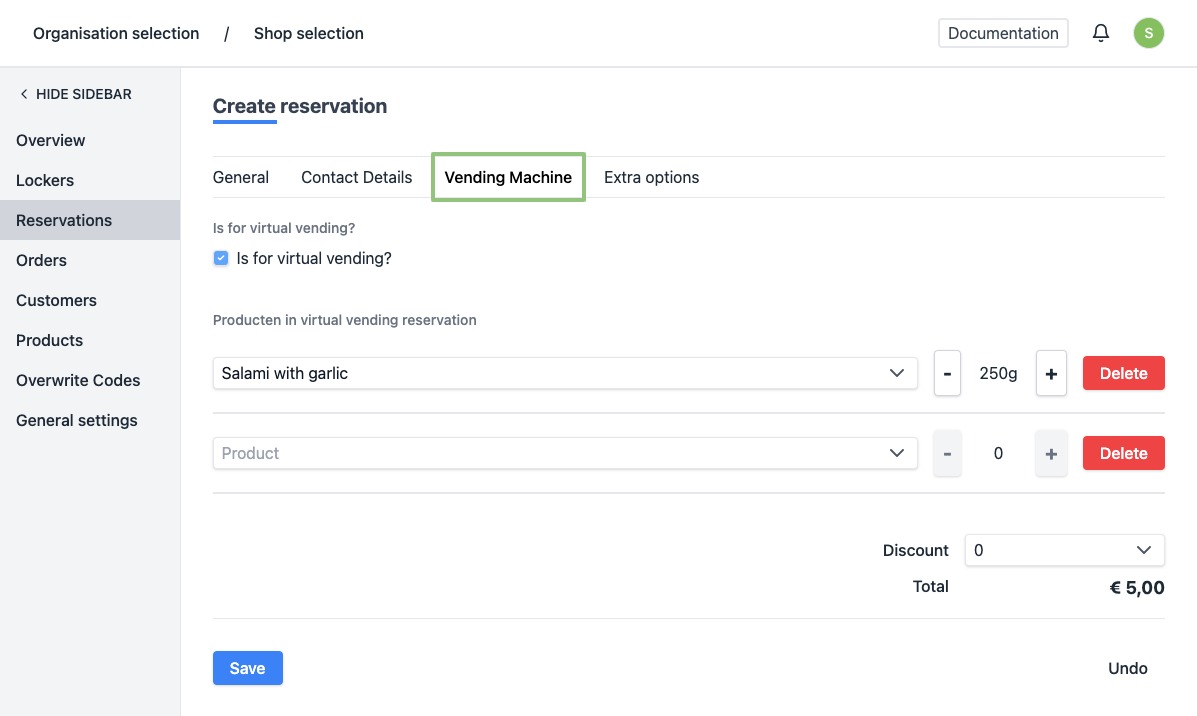Switch to the Contact Details tab

click(x=356, y=177)
